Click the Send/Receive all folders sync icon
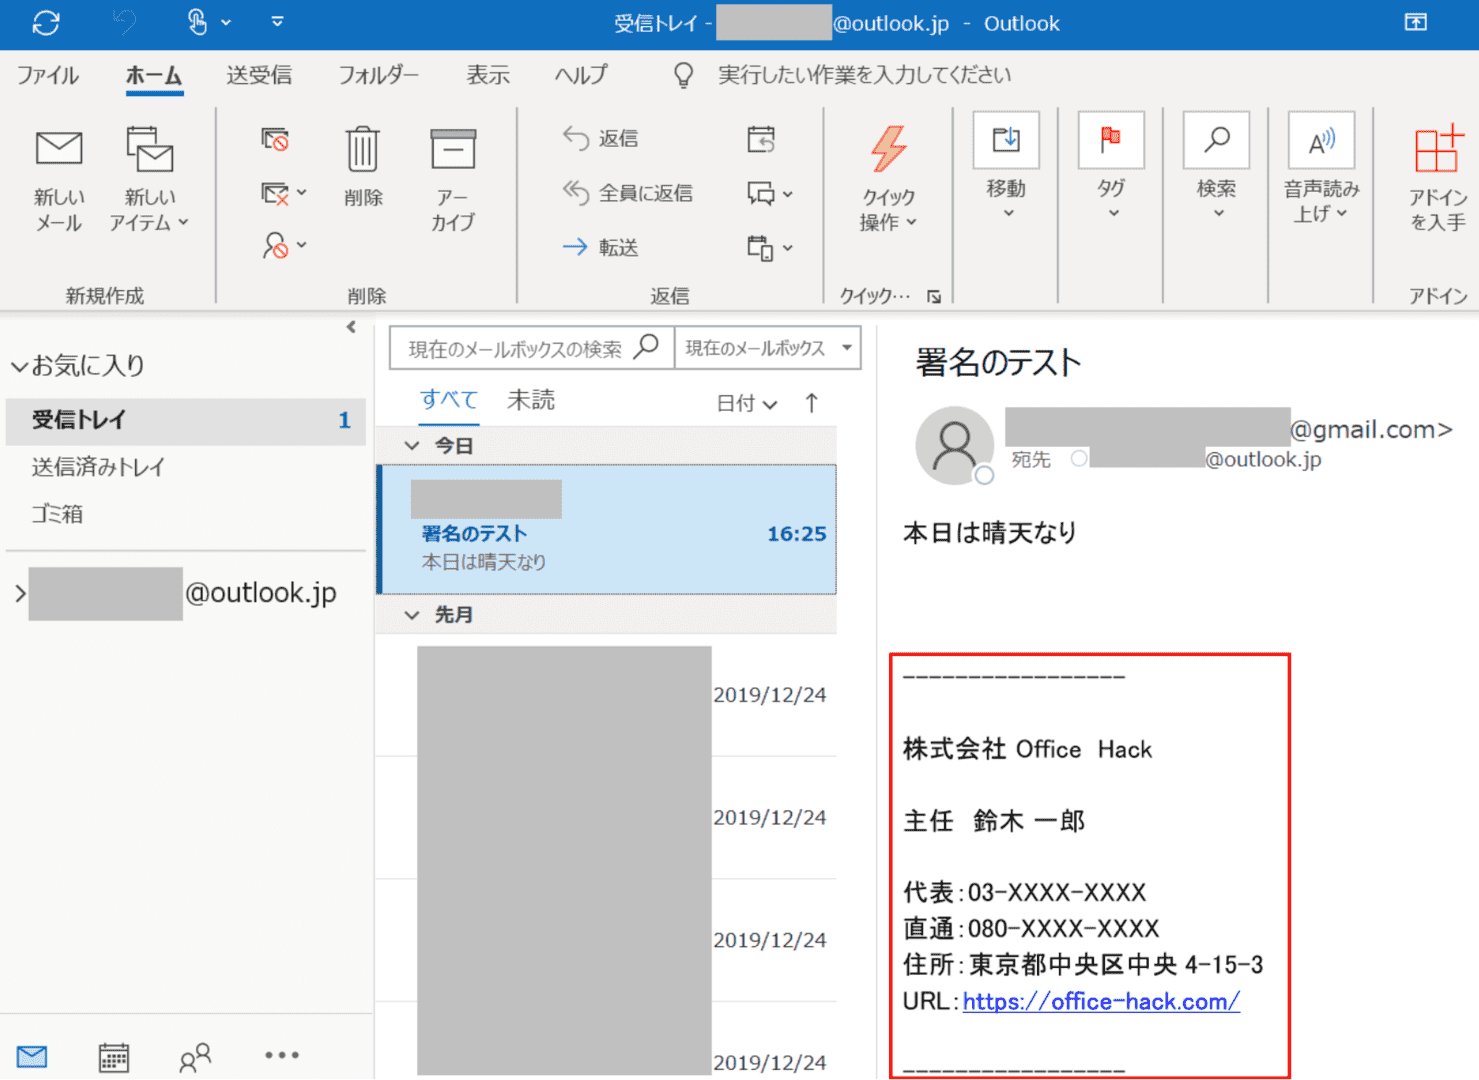 pyautogui.click(x=46, y=23)
